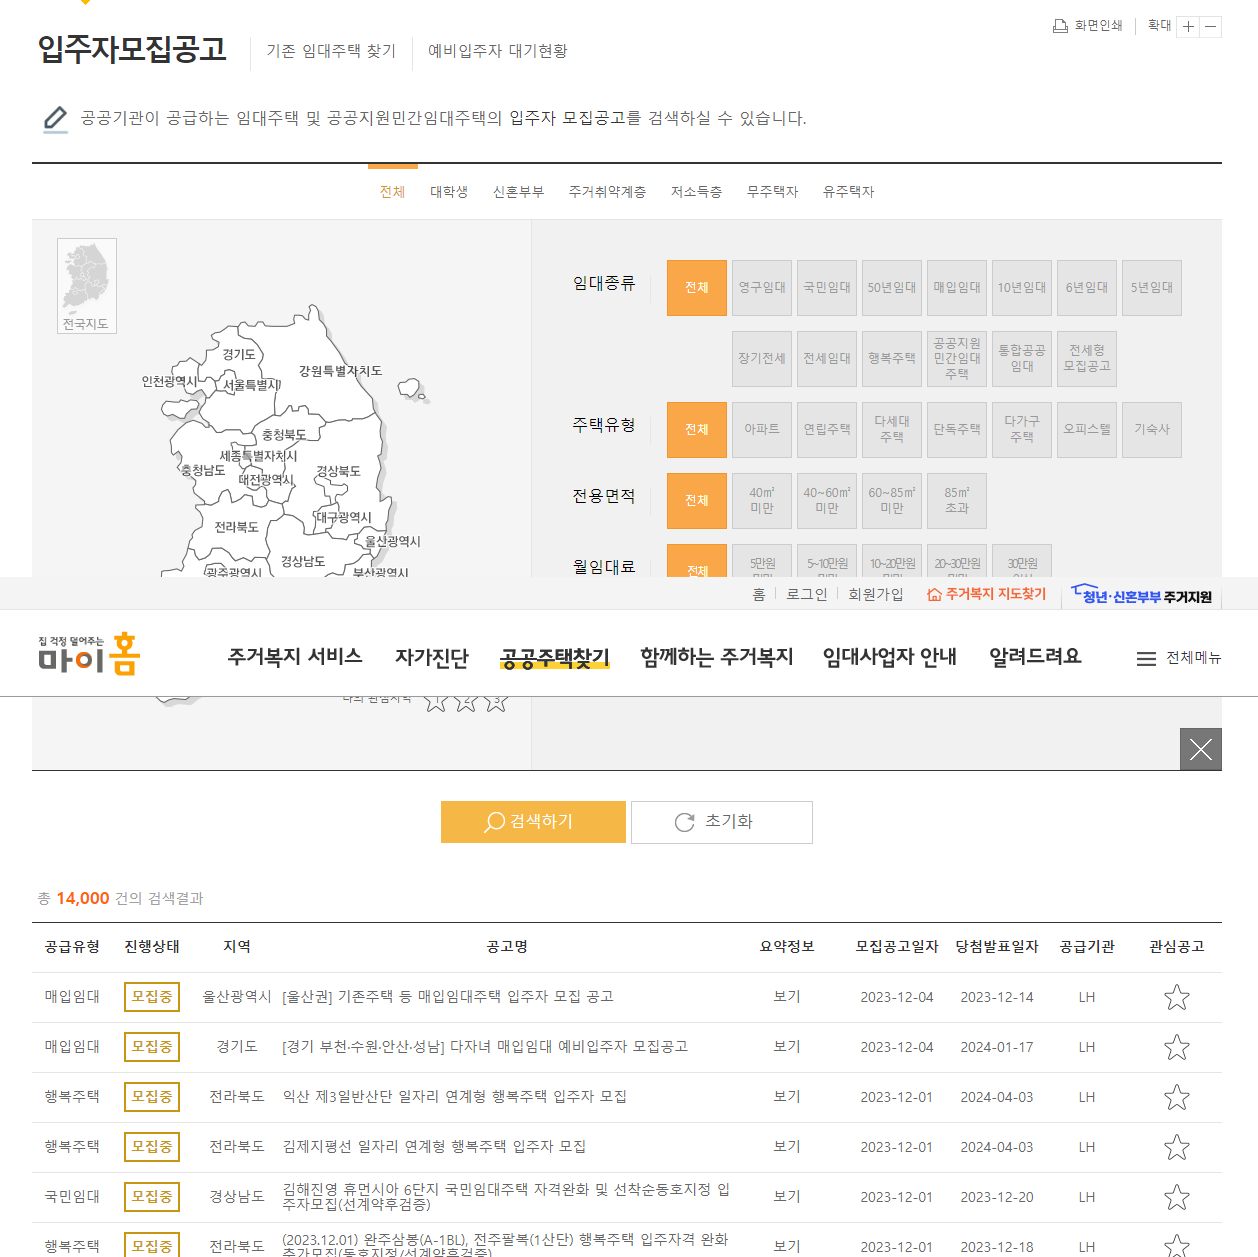This screenshot has height=1257, width=1258.
Task: Toggle the 행복주택 rental type filter
Action: coord(891,358)
